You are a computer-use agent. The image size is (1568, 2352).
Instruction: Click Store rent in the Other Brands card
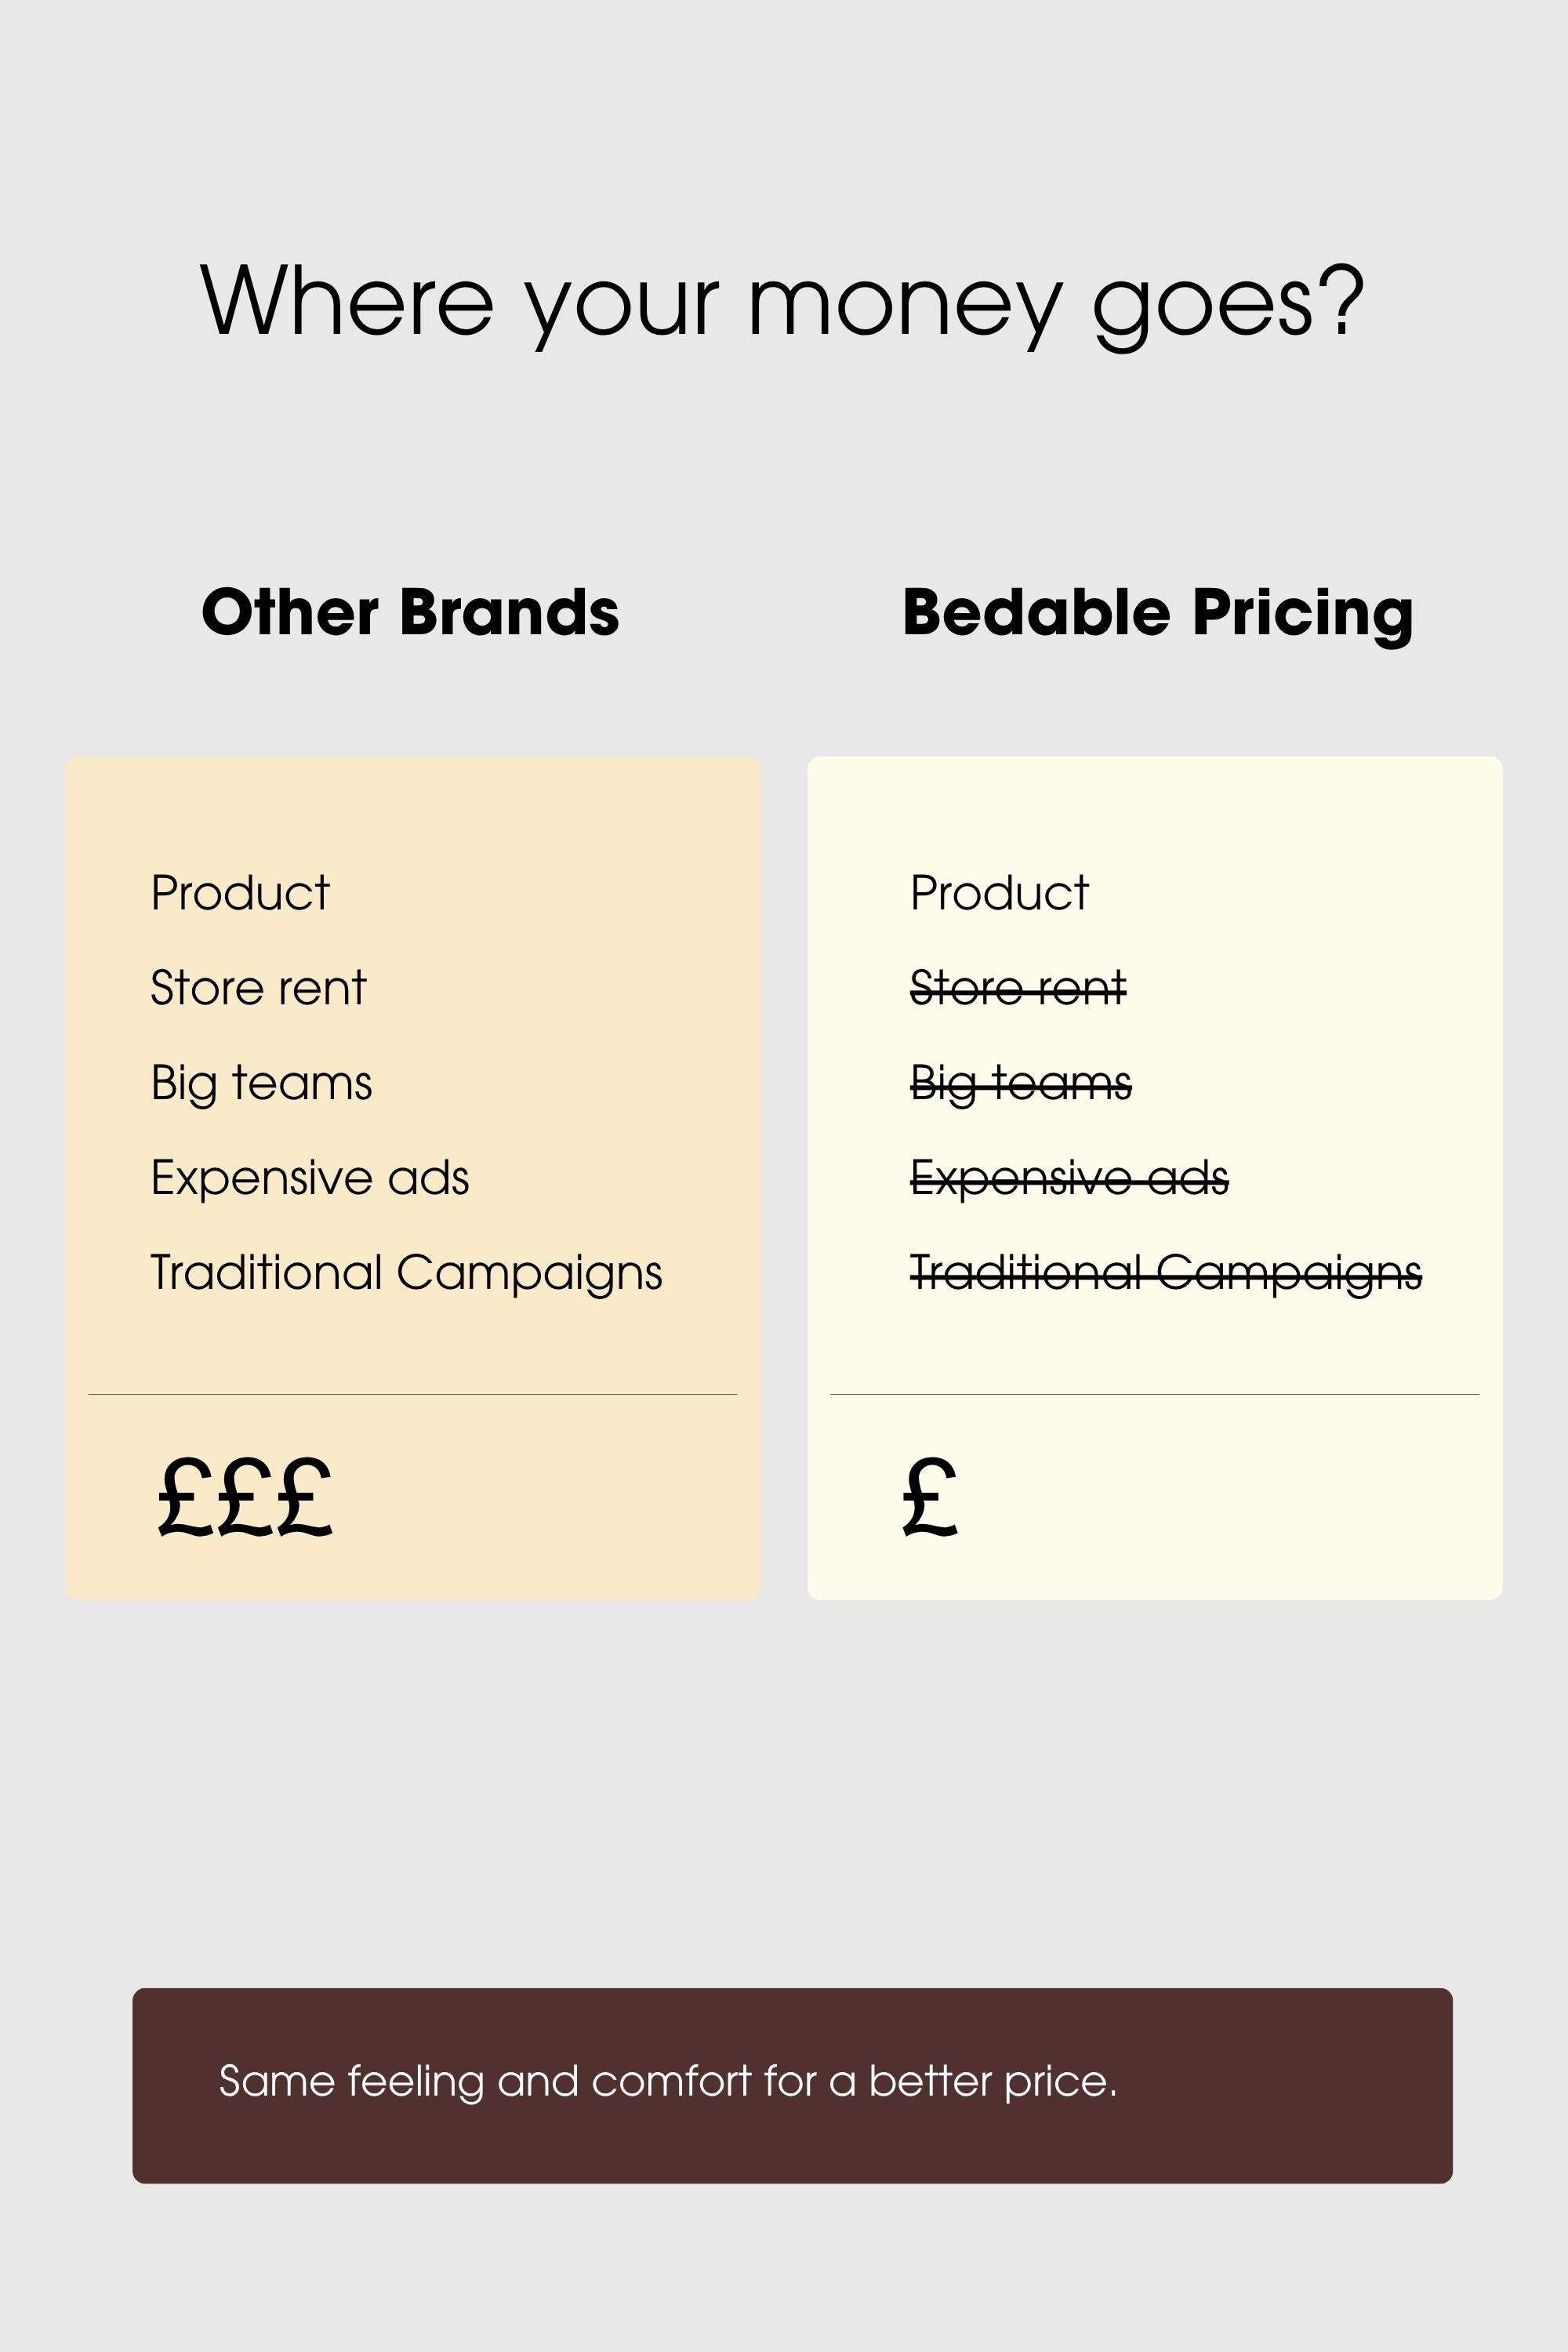tap(259, 988)
